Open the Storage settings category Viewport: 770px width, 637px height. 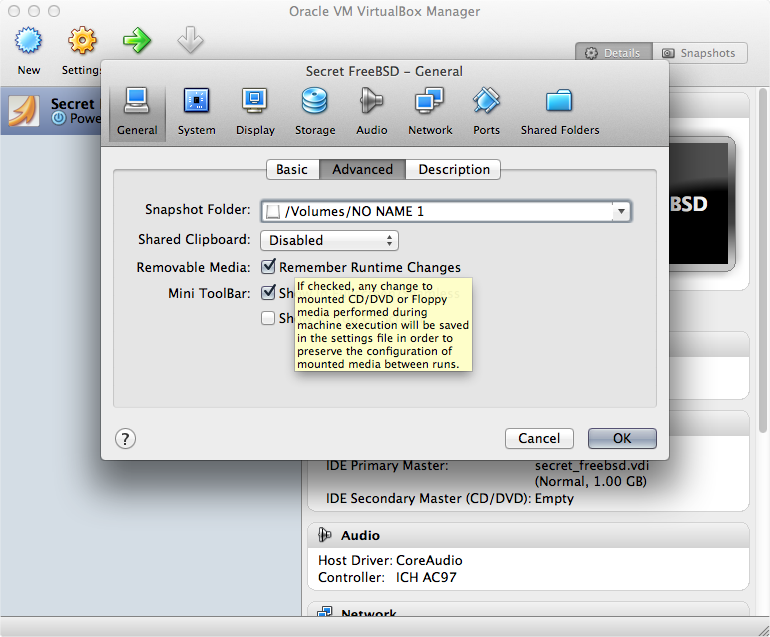[x=315, y=111]
